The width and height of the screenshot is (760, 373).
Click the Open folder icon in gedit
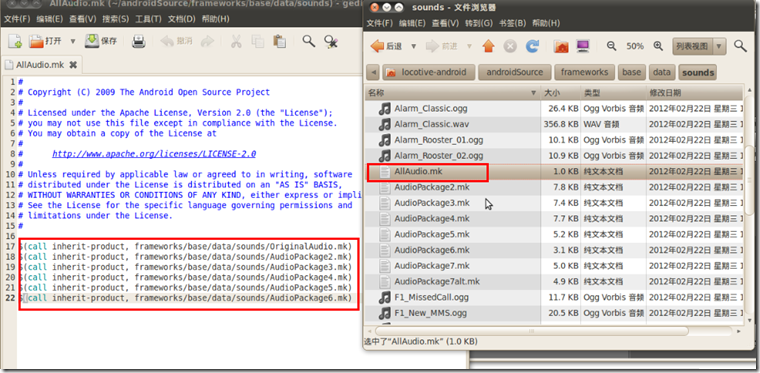[x=36, y=41]
